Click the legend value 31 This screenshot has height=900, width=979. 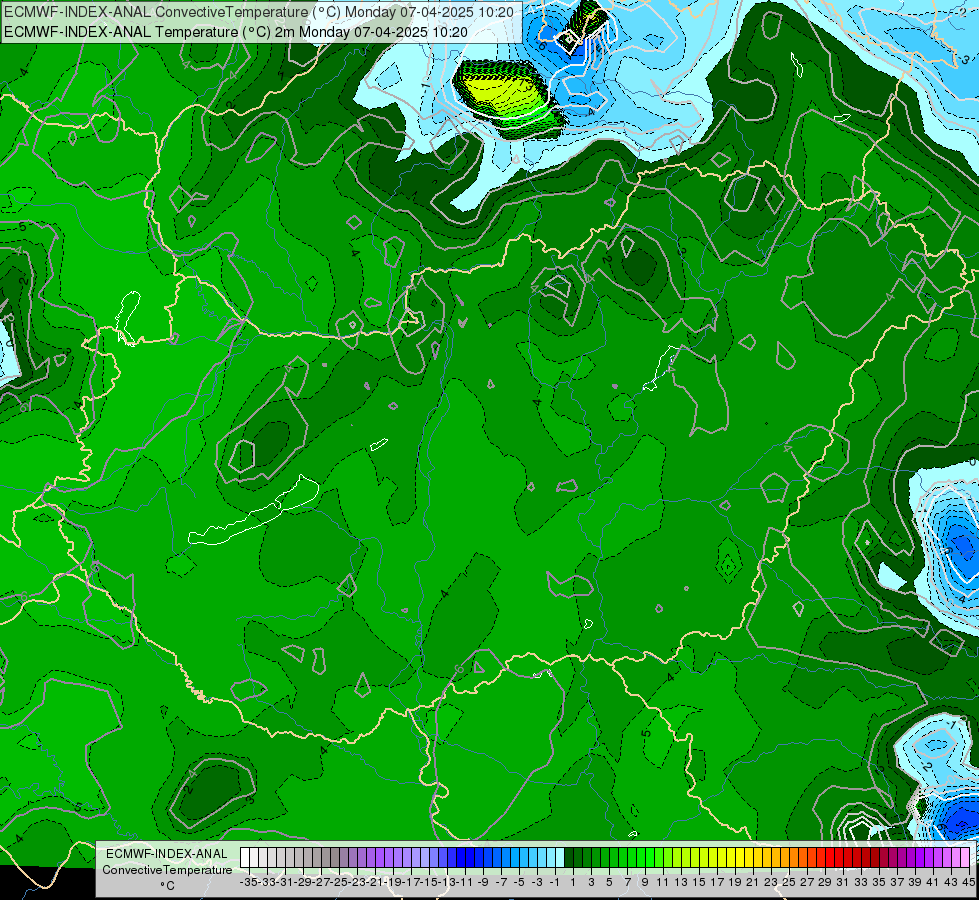(843, 882)
